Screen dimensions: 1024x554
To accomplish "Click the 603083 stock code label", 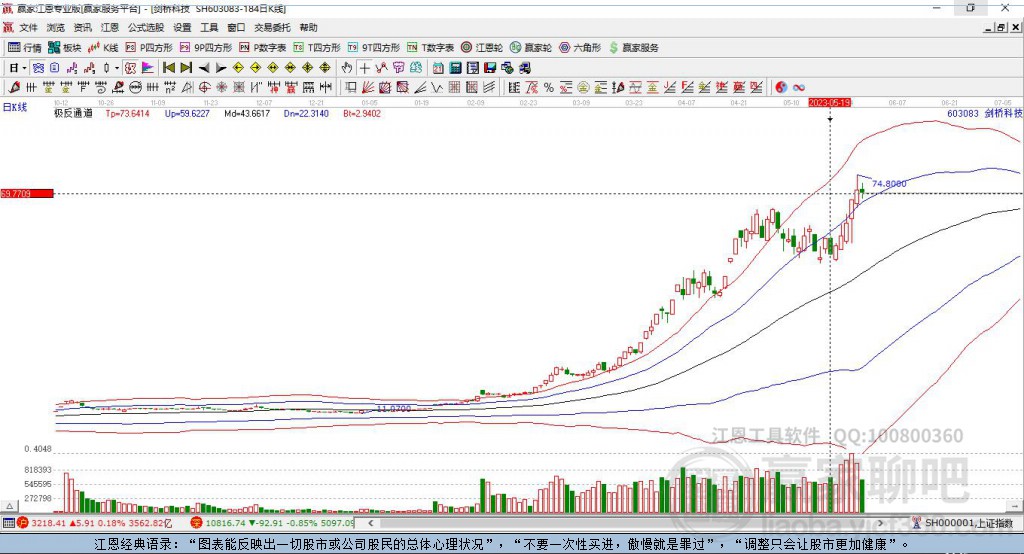I will (963, 114).
